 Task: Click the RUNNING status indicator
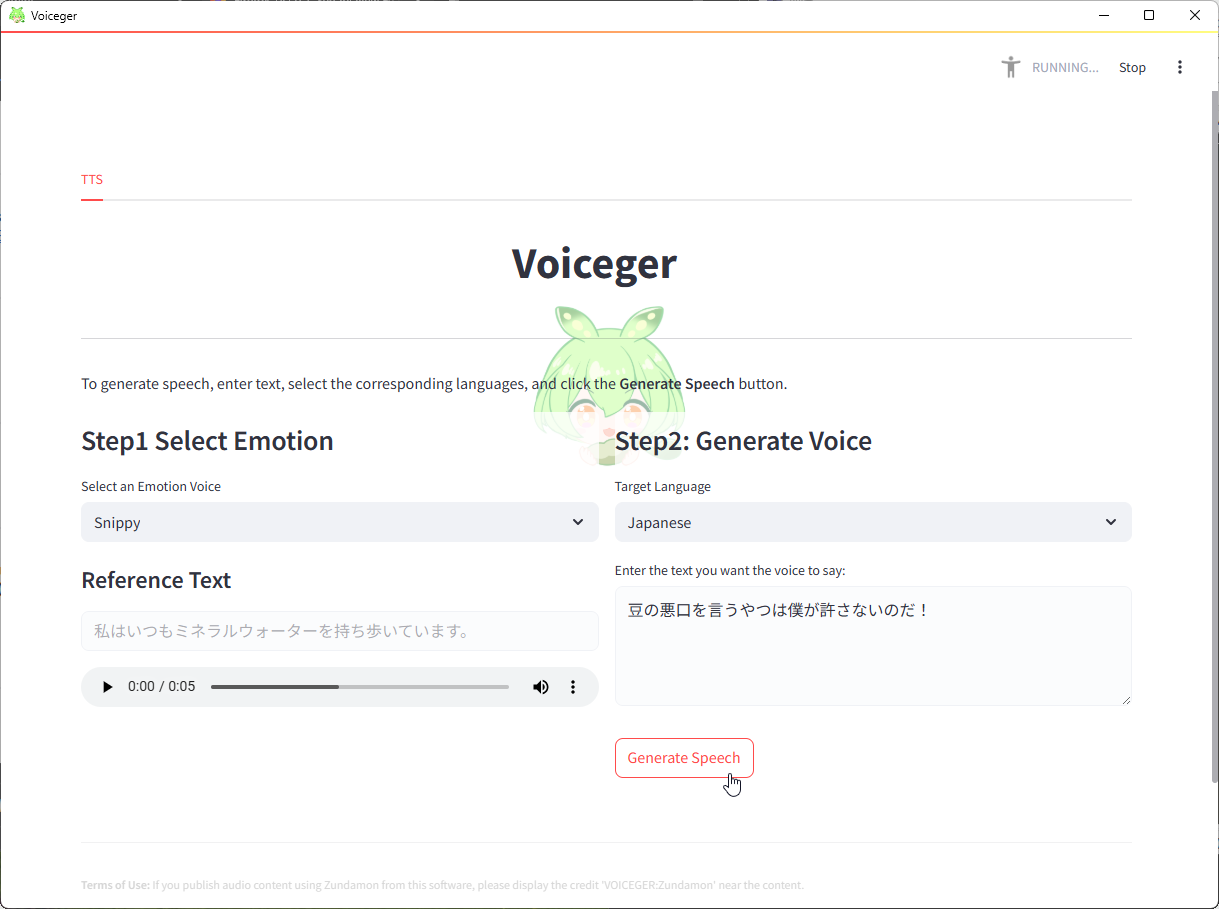pyautogui.click(x=1065, y=66)
